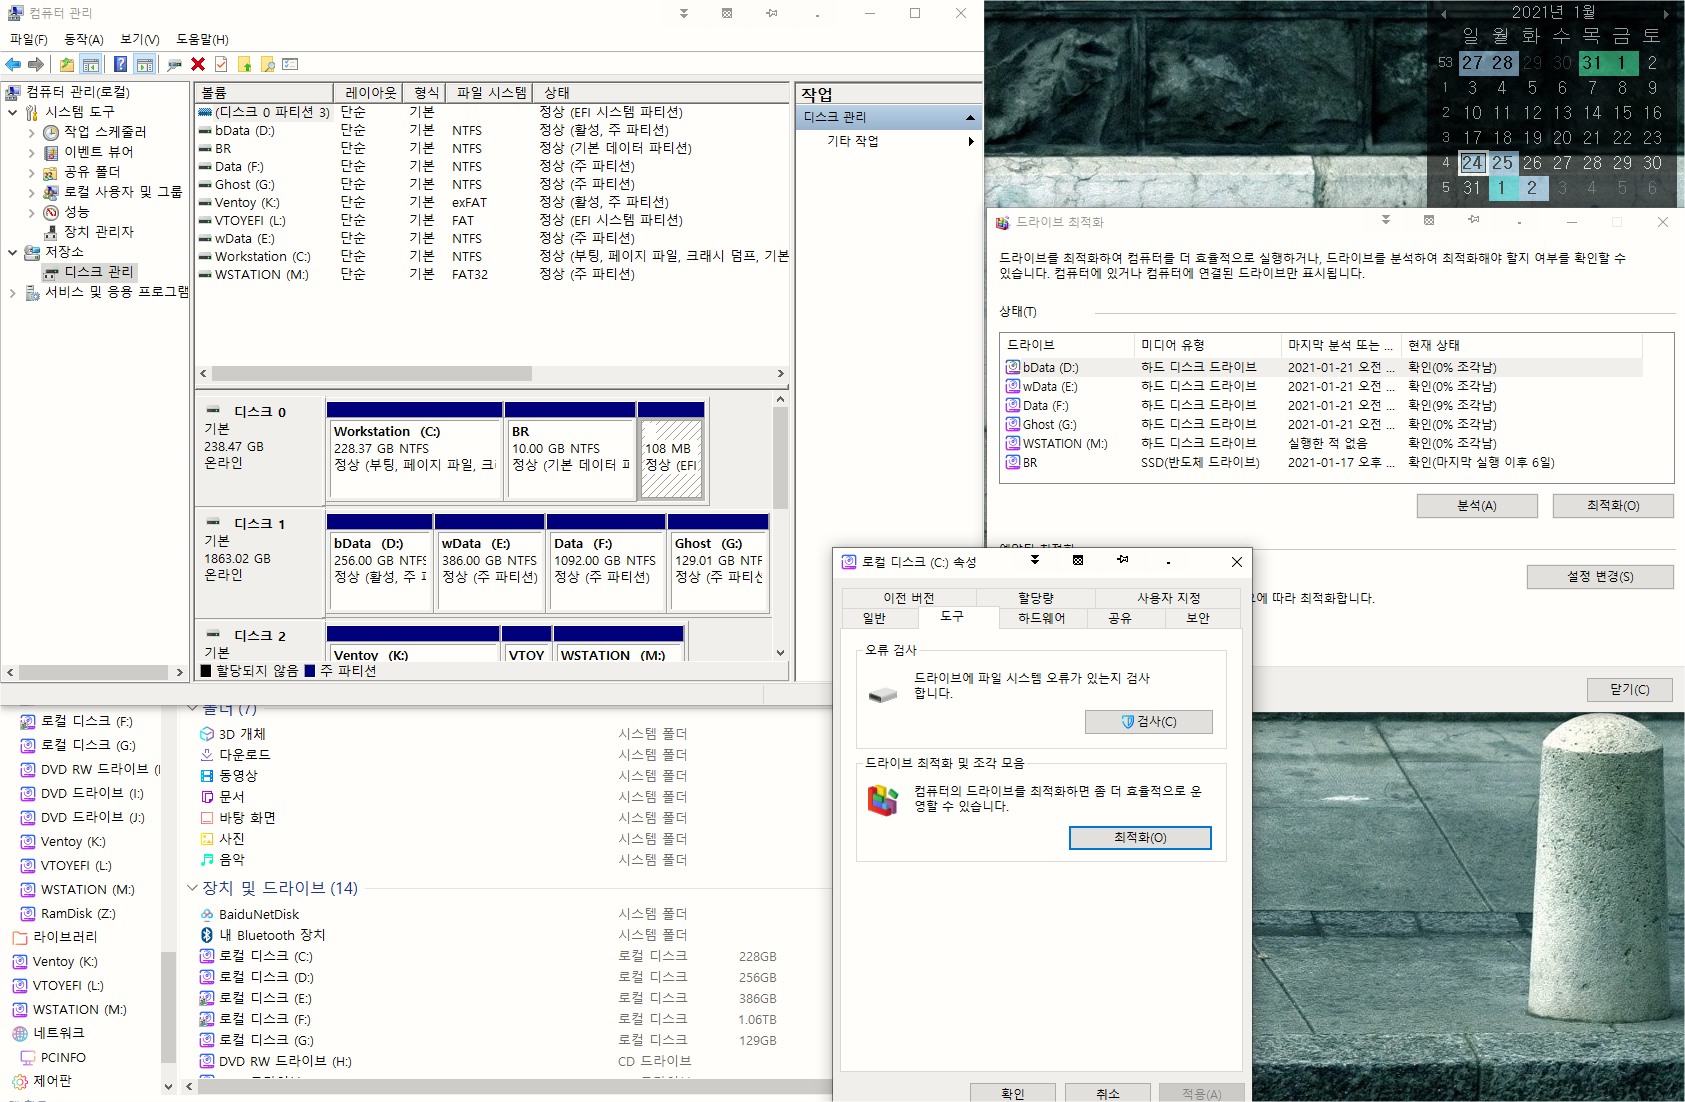Screen dimensions: 1685x1102
Task: Select date 24 on the calendar widget
Action: pyautogui.click(x=1472, y=163)
